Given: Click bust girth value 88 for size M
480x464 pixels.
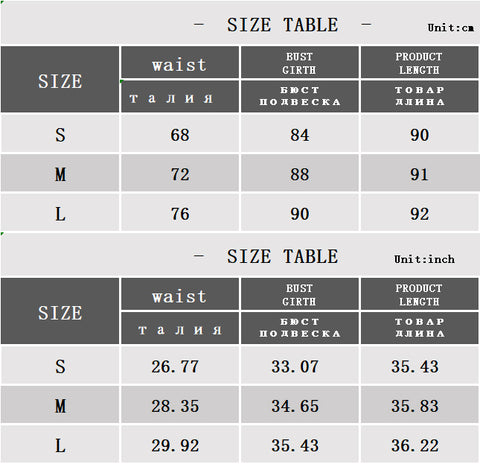Looking at the screenshot, I should pos(300,174).
